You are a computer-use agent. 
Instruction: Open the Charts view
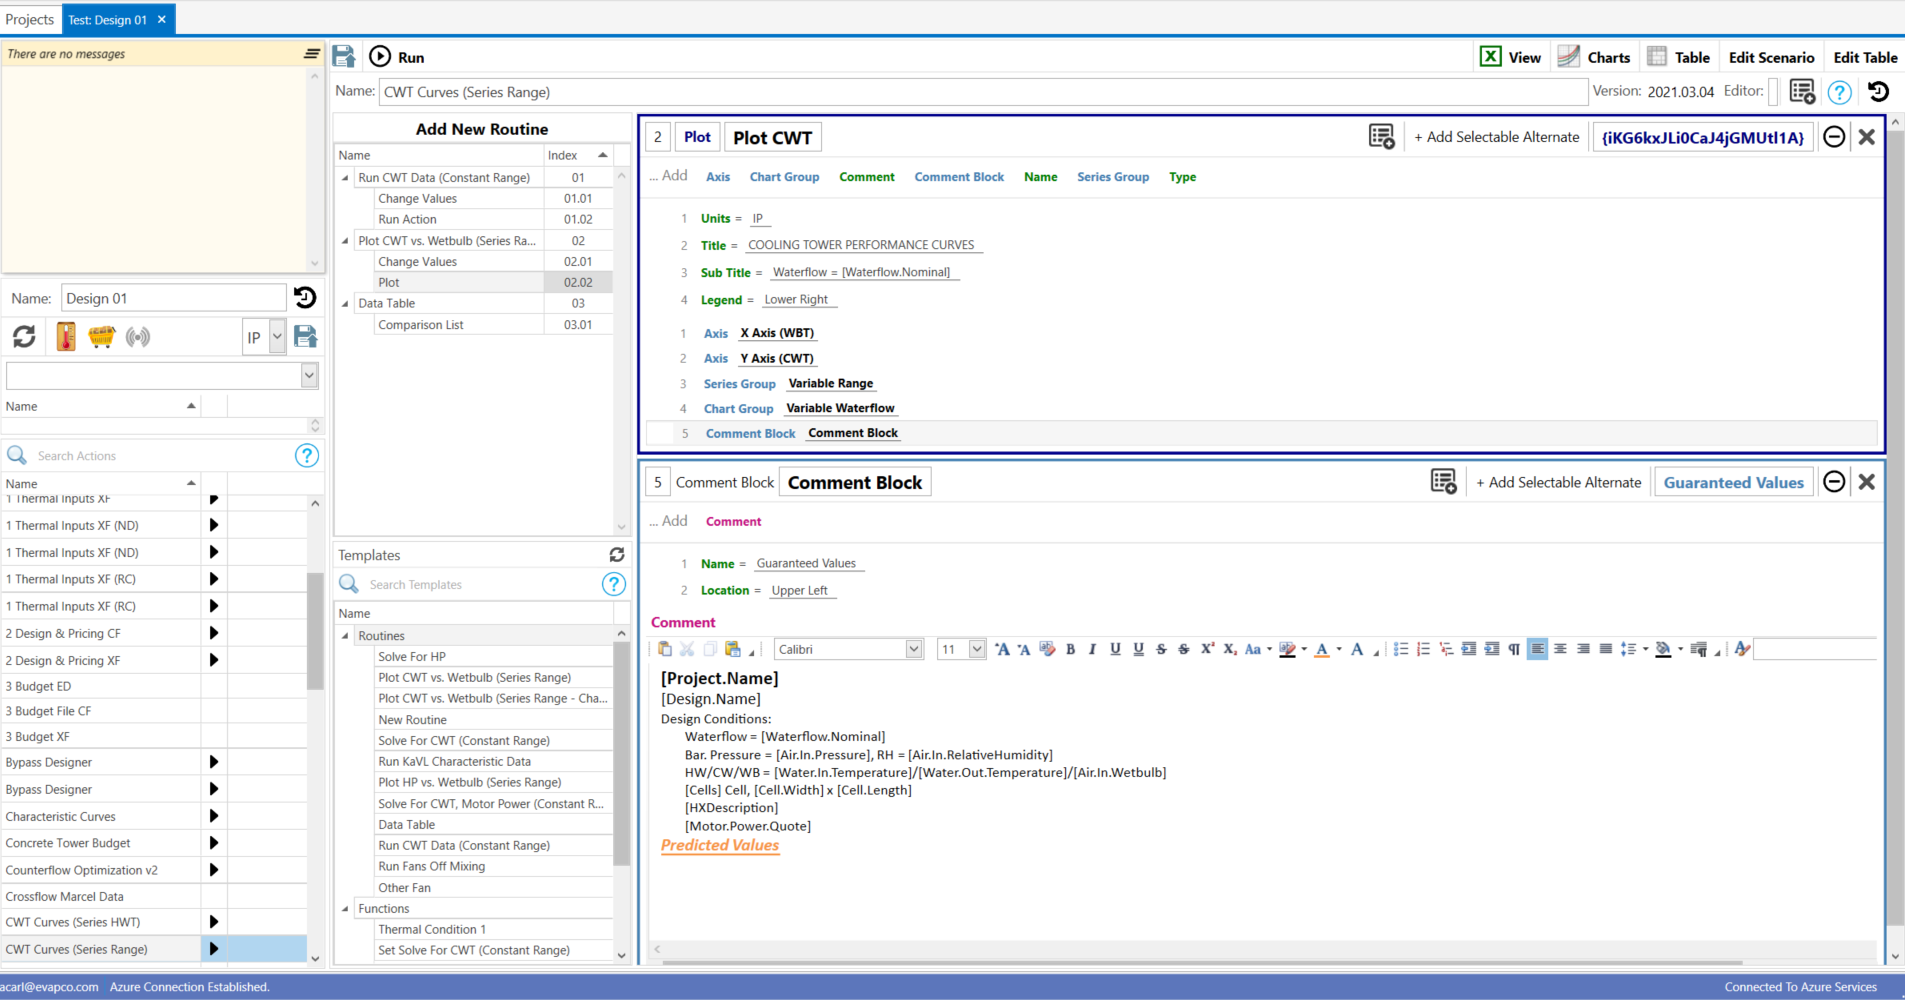1595,57
